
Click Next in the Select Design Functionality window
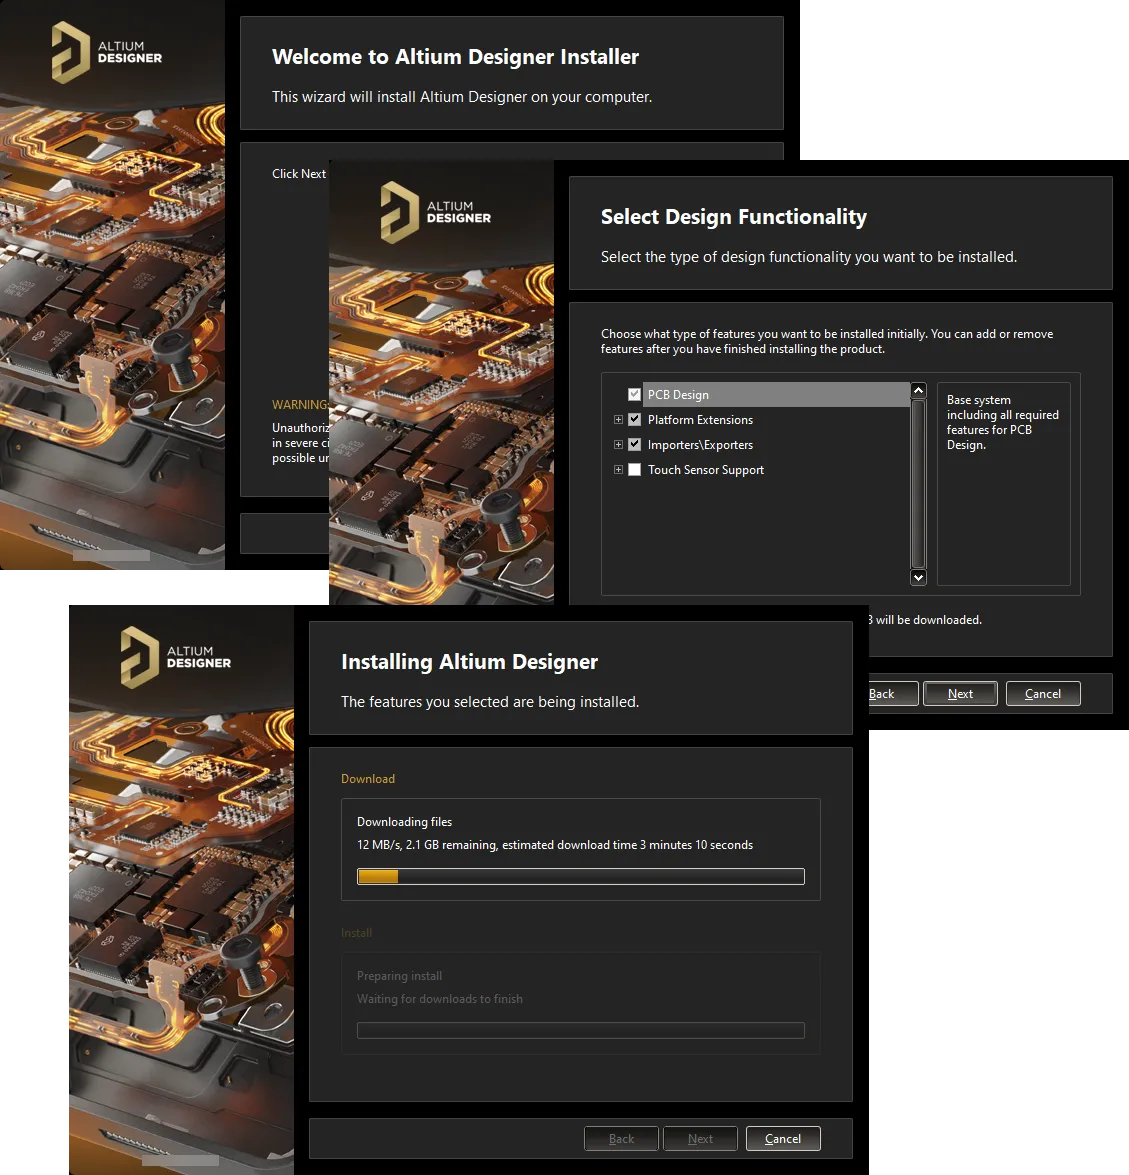pyautogui.click(x=960, y=694)
